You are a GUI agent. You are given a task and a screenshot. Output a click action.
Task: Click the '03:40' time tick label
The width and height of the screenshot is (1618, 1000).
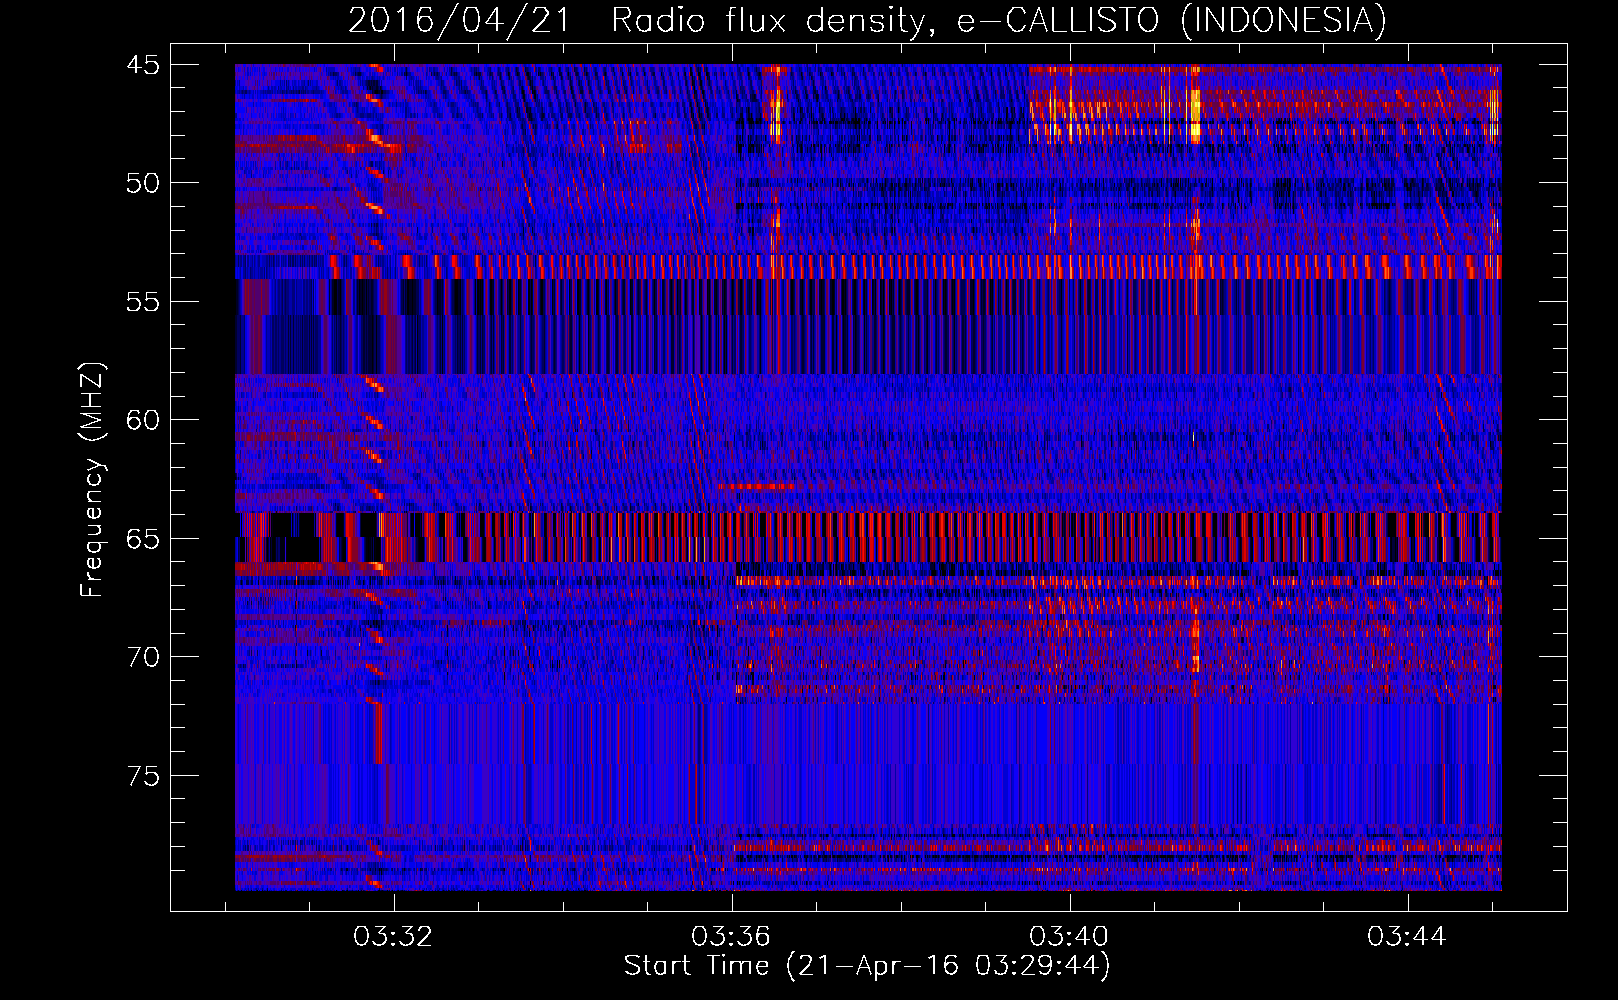pos(1069,937)
